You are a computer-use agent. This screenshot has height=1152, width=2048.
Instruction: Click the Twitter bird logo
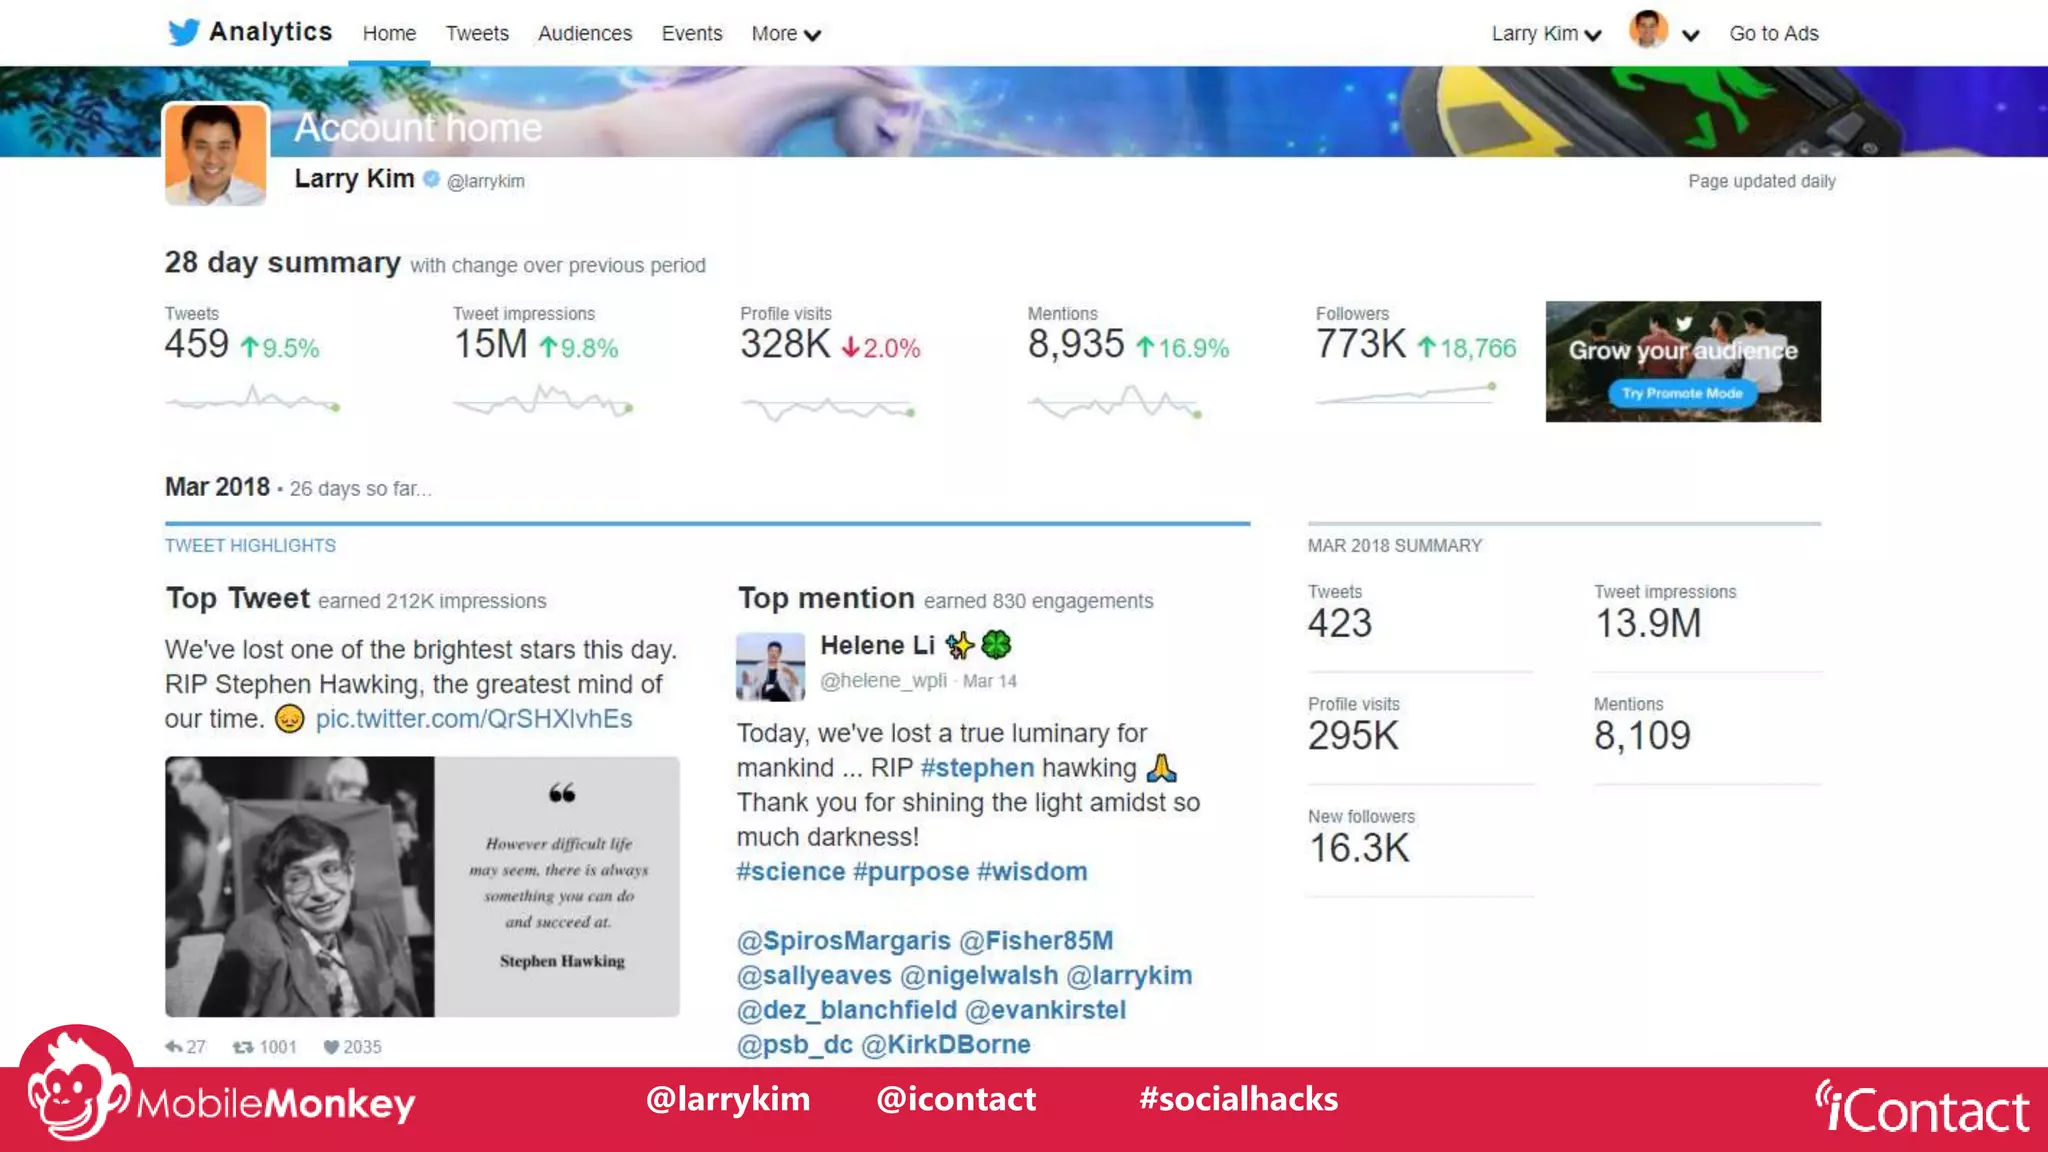point(183,32)
